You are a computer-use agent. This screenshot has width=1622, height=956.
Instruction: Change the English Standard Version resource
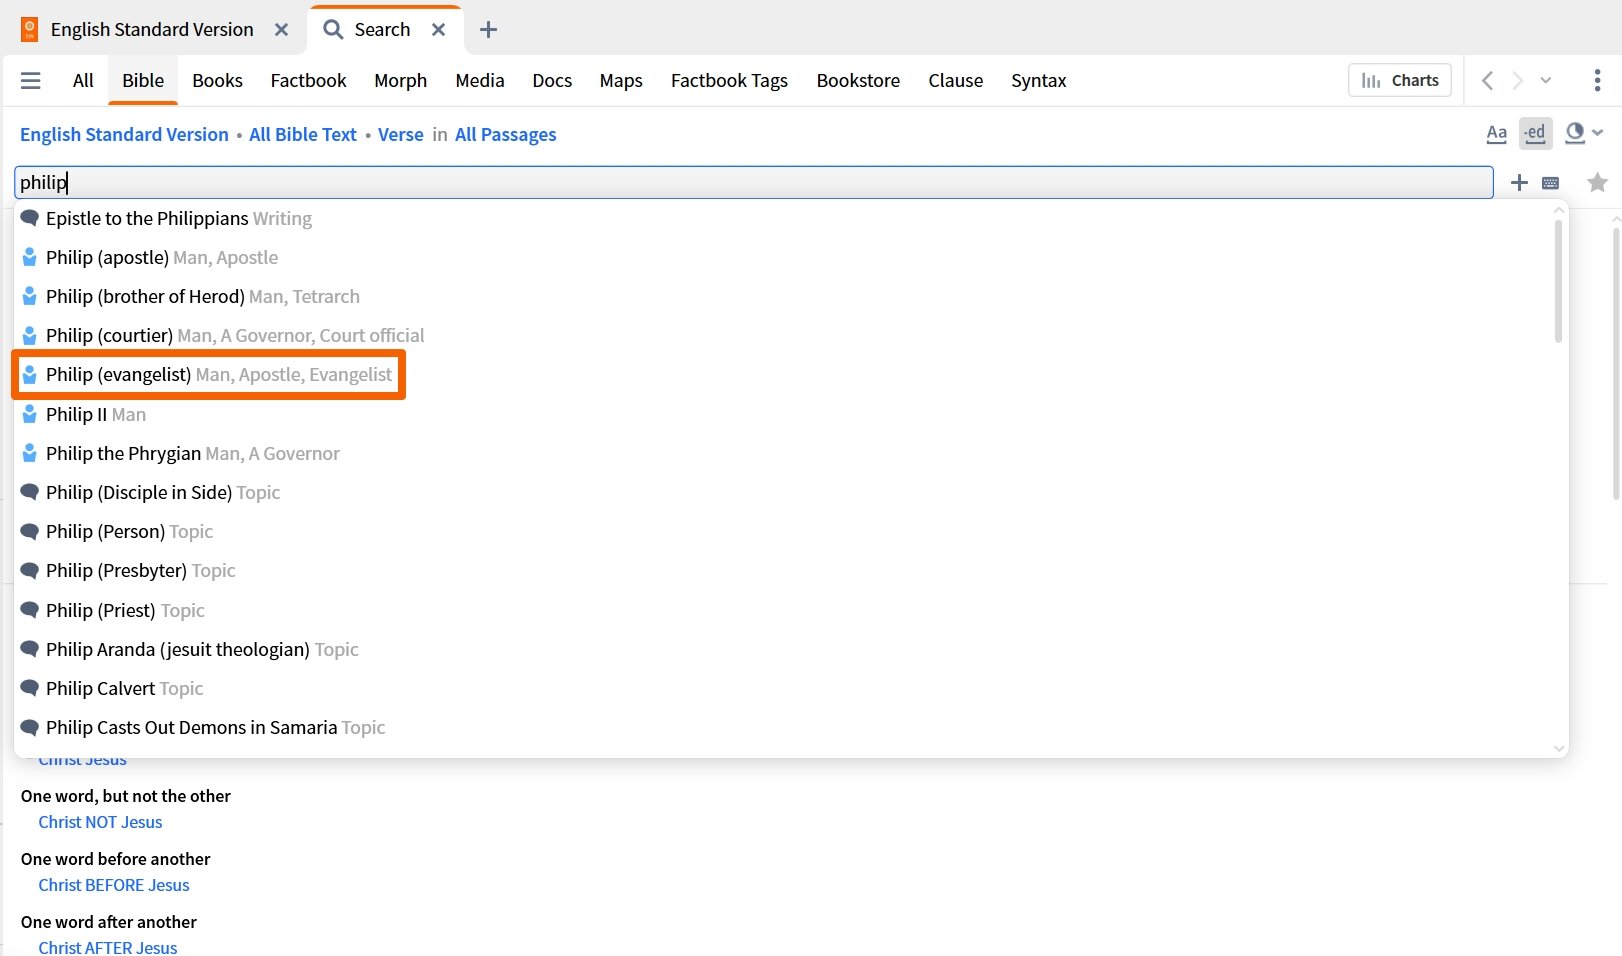[x=124, y=135]
